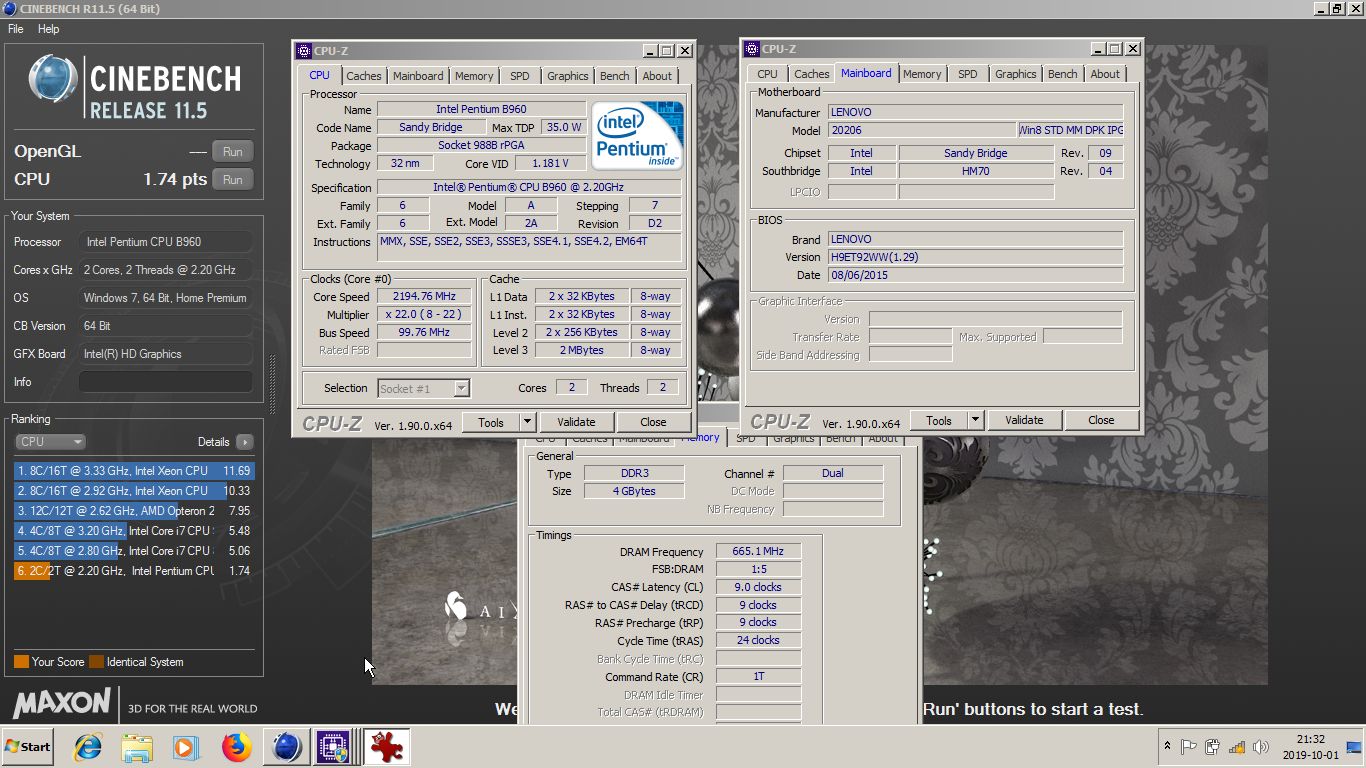Click the Intel Pentium inside logo
The image size is (1366, 768).
click(x=638, y=135)
